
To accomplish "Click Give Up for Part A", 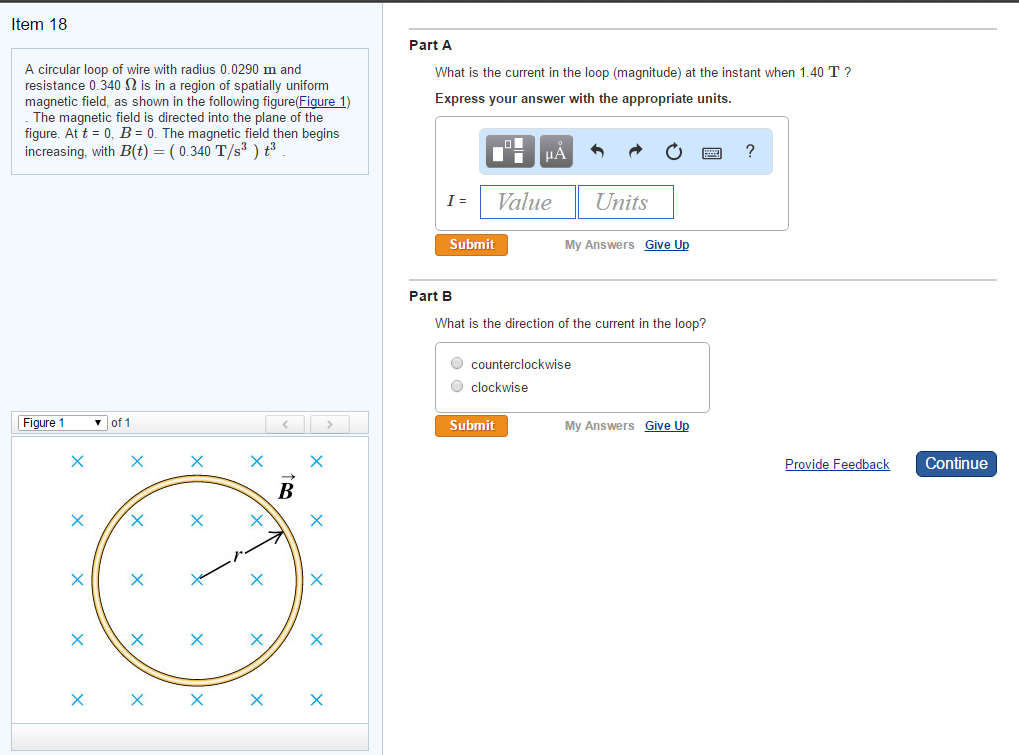I will click(666, 244).
